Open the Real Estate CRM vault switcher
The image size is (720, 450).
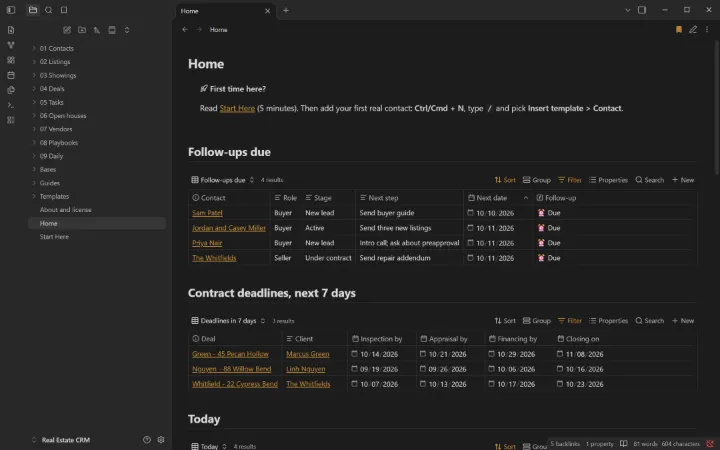tap(61, 440)
